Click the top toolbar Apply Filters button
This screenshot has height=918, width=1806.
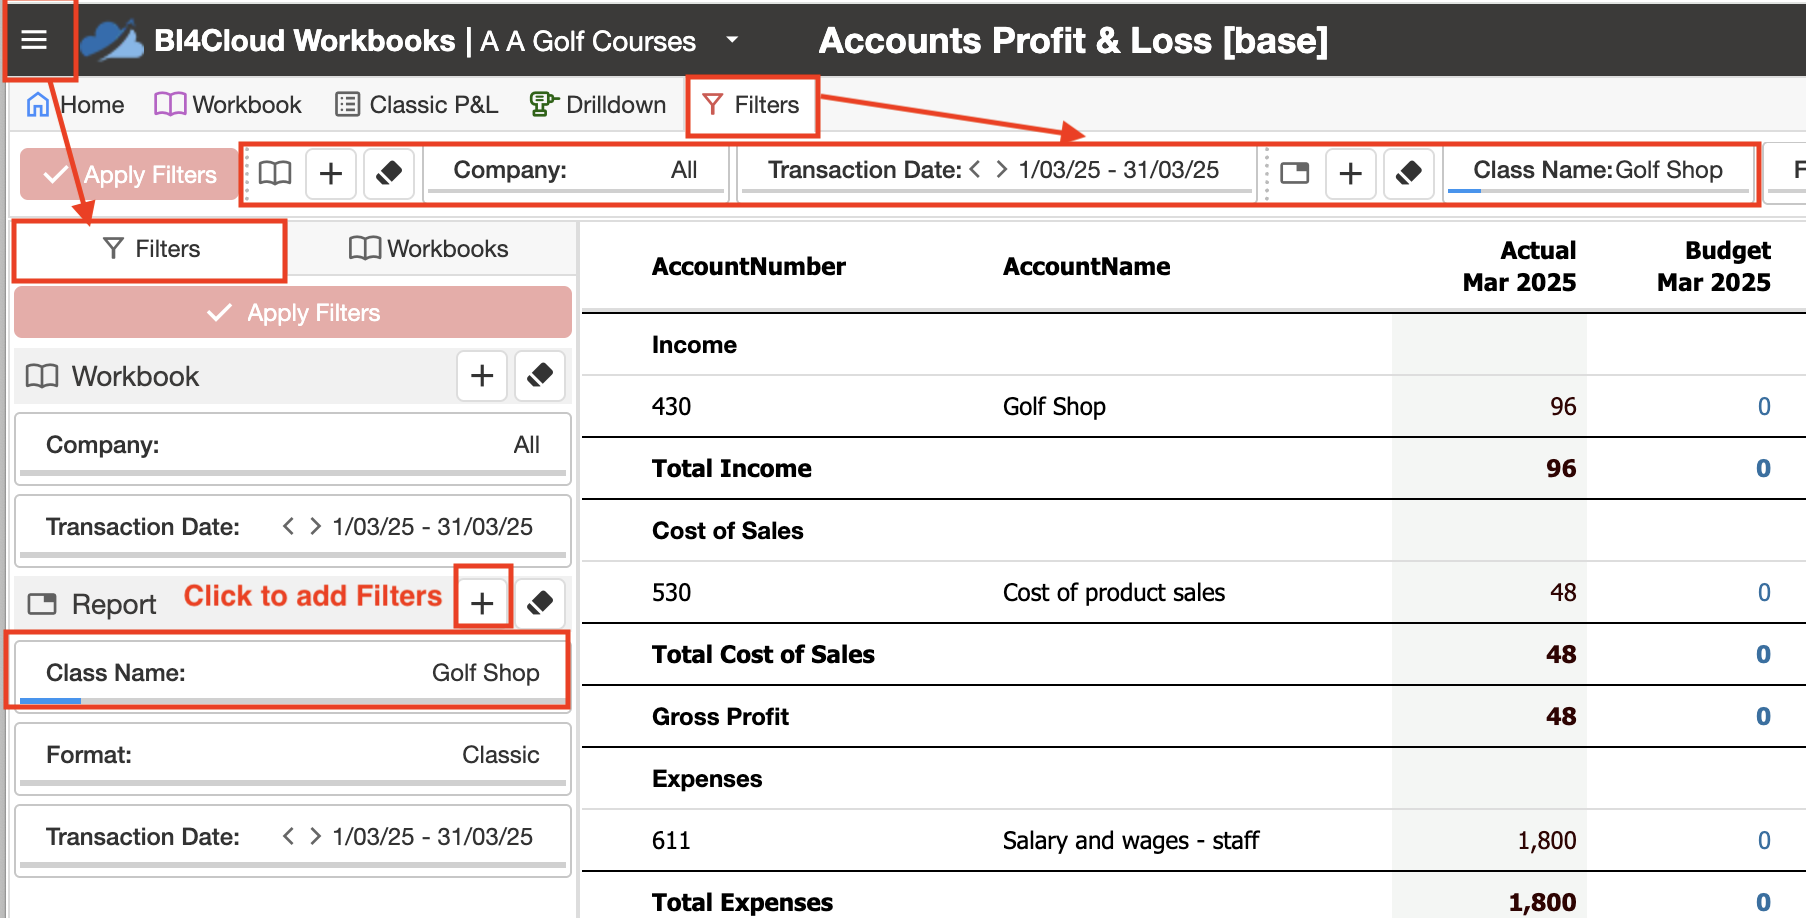coord(130,174)
